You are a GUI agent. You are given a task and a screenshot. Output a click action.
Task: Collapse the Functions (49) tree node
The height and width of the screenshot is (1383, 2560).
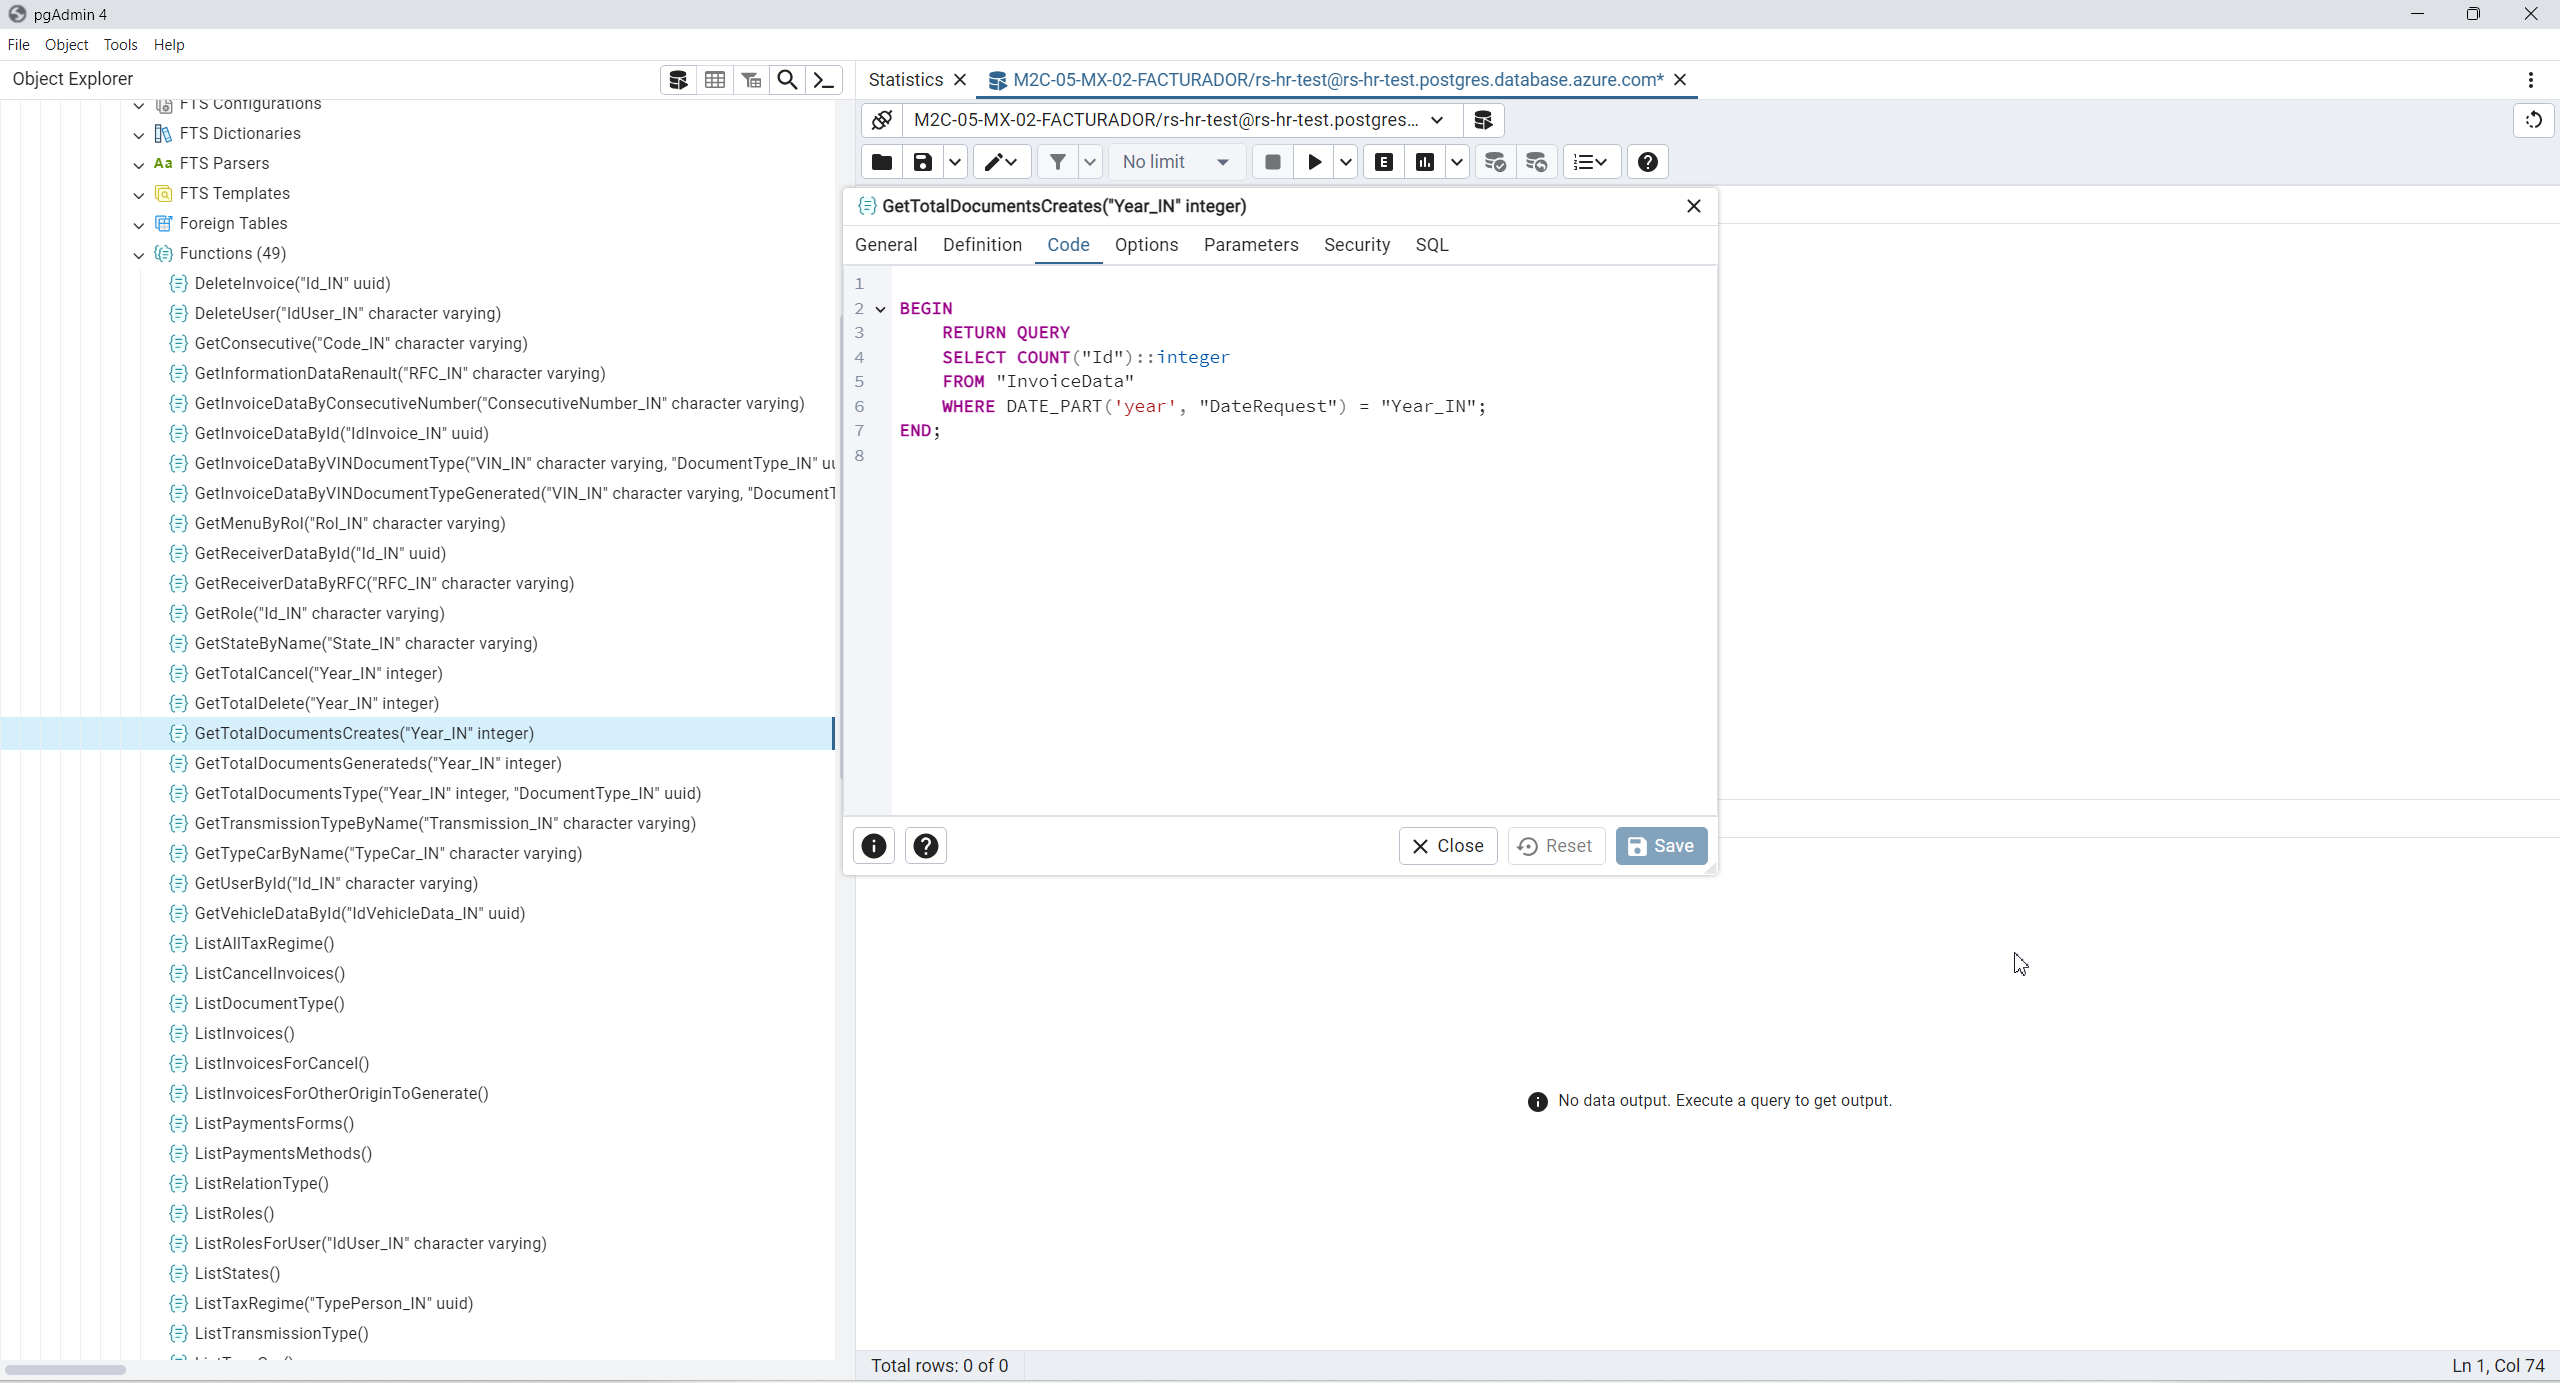(x=139, y=254)
